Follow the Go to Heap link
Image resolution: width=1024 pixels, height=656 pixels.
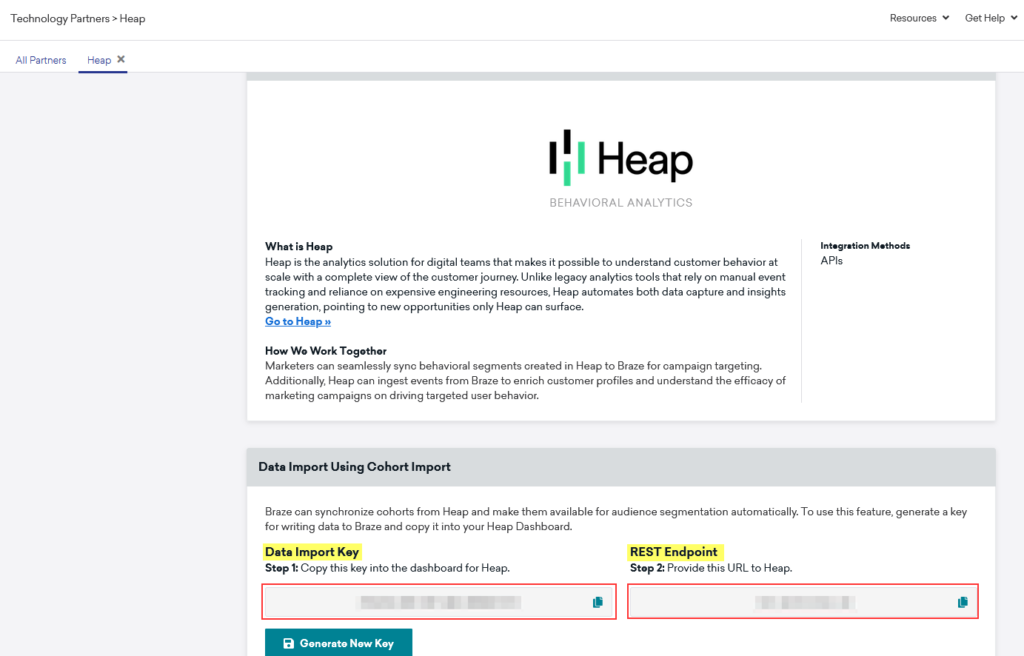point(298,322)
